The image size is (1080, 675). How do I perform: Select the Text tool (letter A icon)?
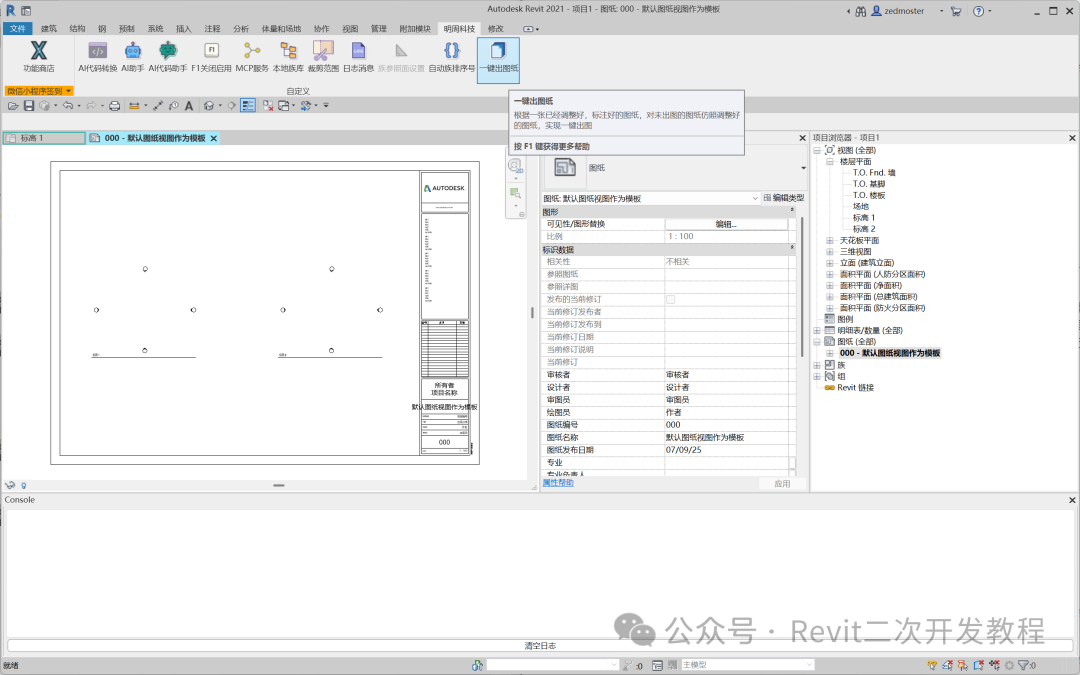pos(189,105)
